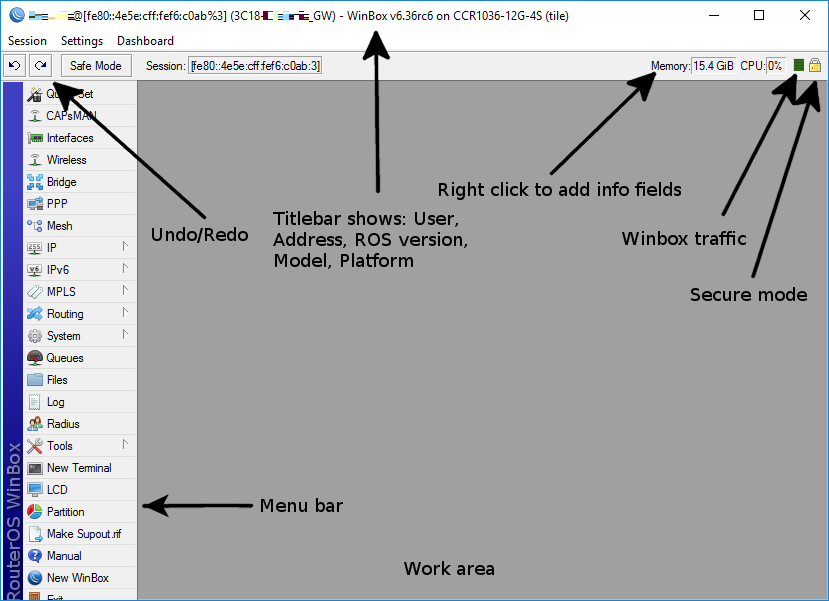Image resolution: width=829 pixels, height=601 pixels.
Task: Open the Log viewer
Action: point(80,402)
